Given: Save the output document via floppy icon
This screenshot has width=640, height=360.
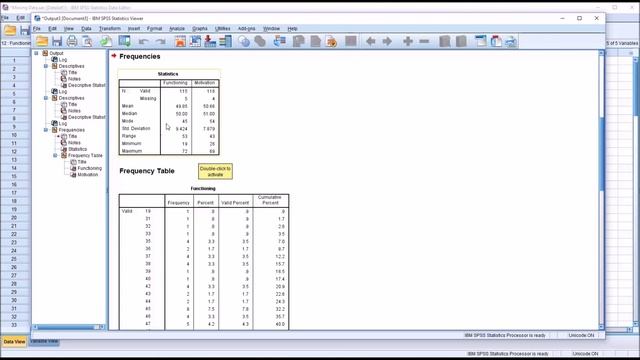Looking at the screenshot, I should pyautogui.click(x=57, y=41).
